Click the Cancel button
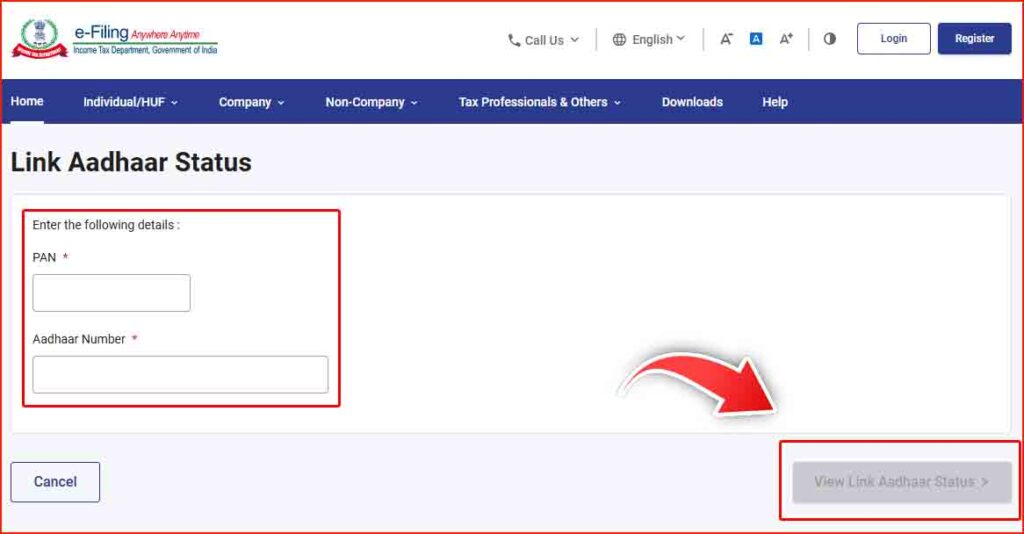The image size is (1024, 534). point(56,482)
